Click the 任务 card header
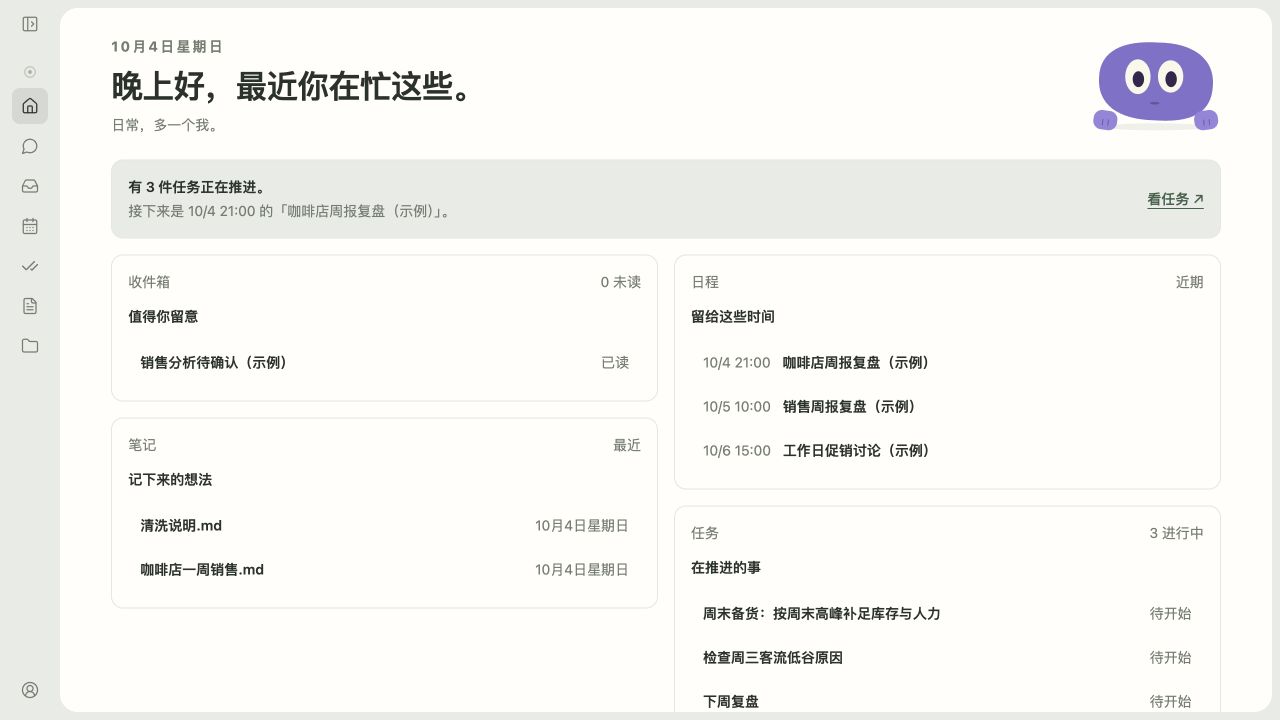 click(705, 533)
